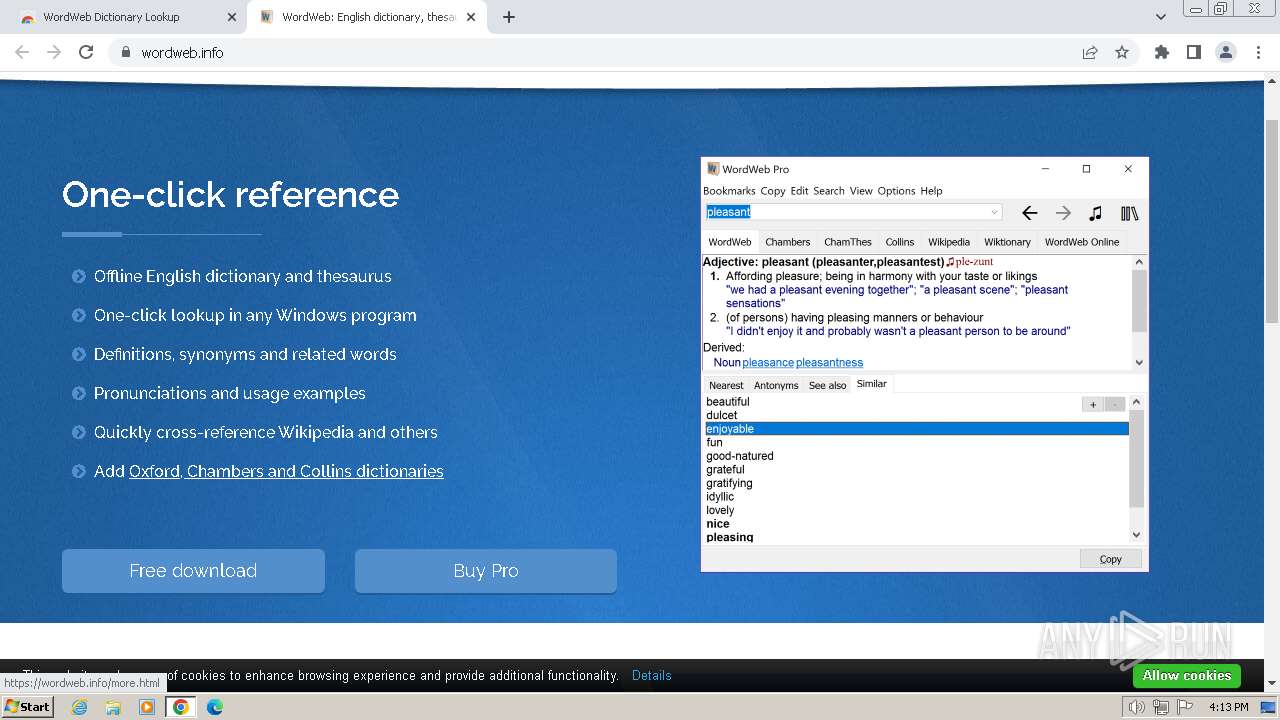Follow the pleasantness derived noun link
Viewport: 1280px width, 720px height.
click(x=829, y=363)
